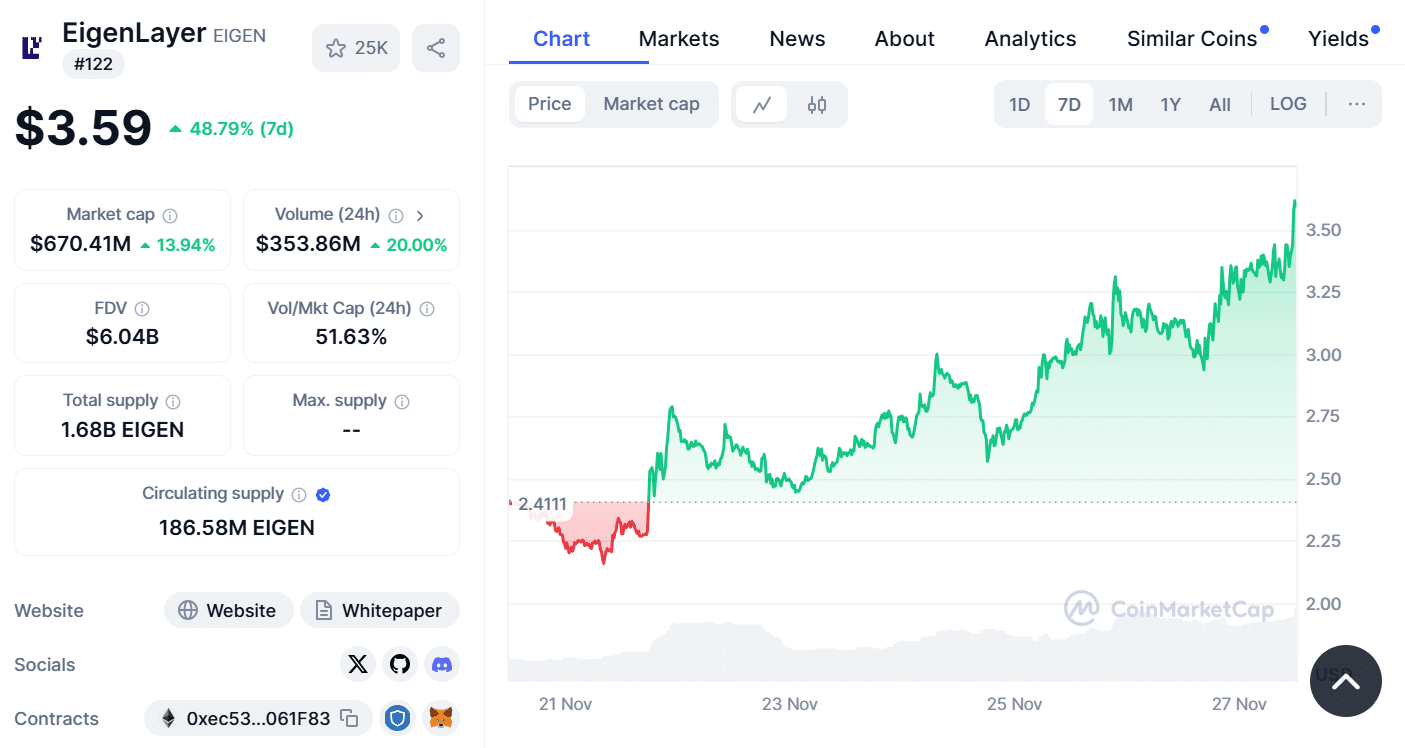
Task: Click the verified circulating supply badge
Action: click(323, 494)
